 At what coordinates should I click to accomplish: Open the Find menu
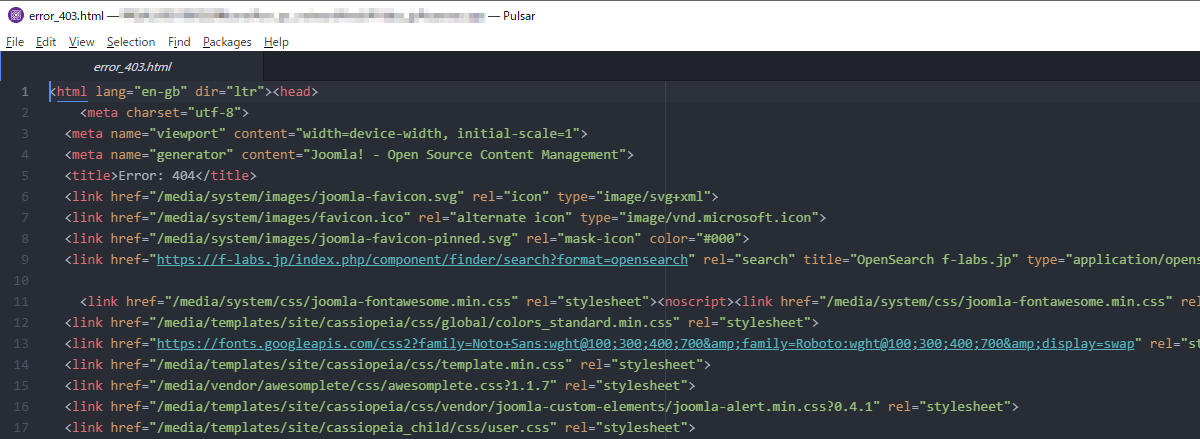[179, 42]
